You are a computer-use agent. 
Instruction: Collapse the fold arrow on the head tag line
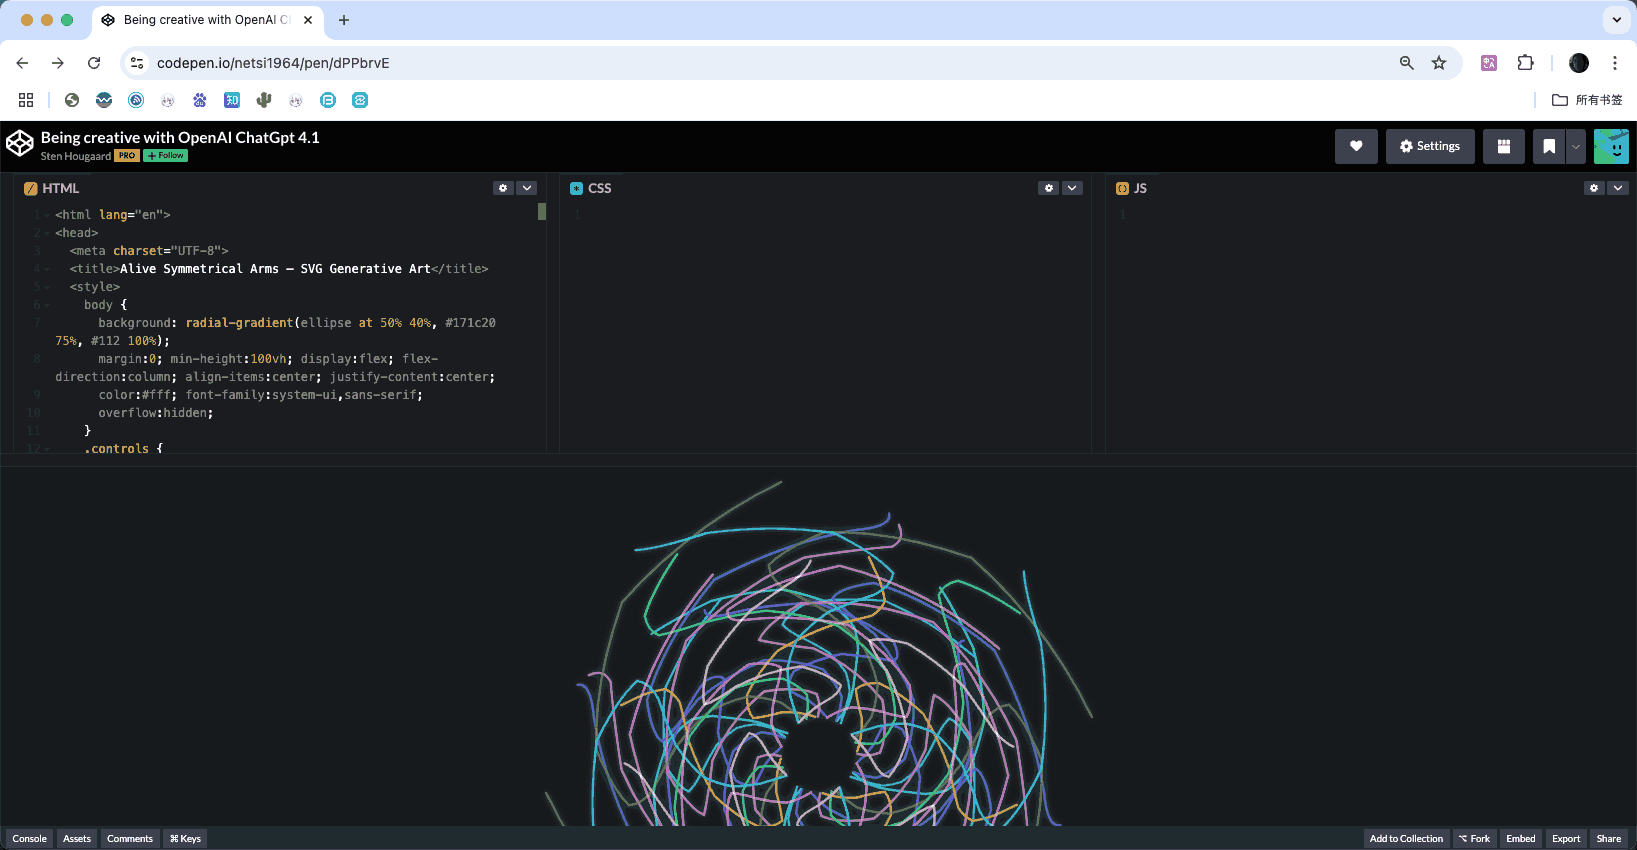coord(47,233)
